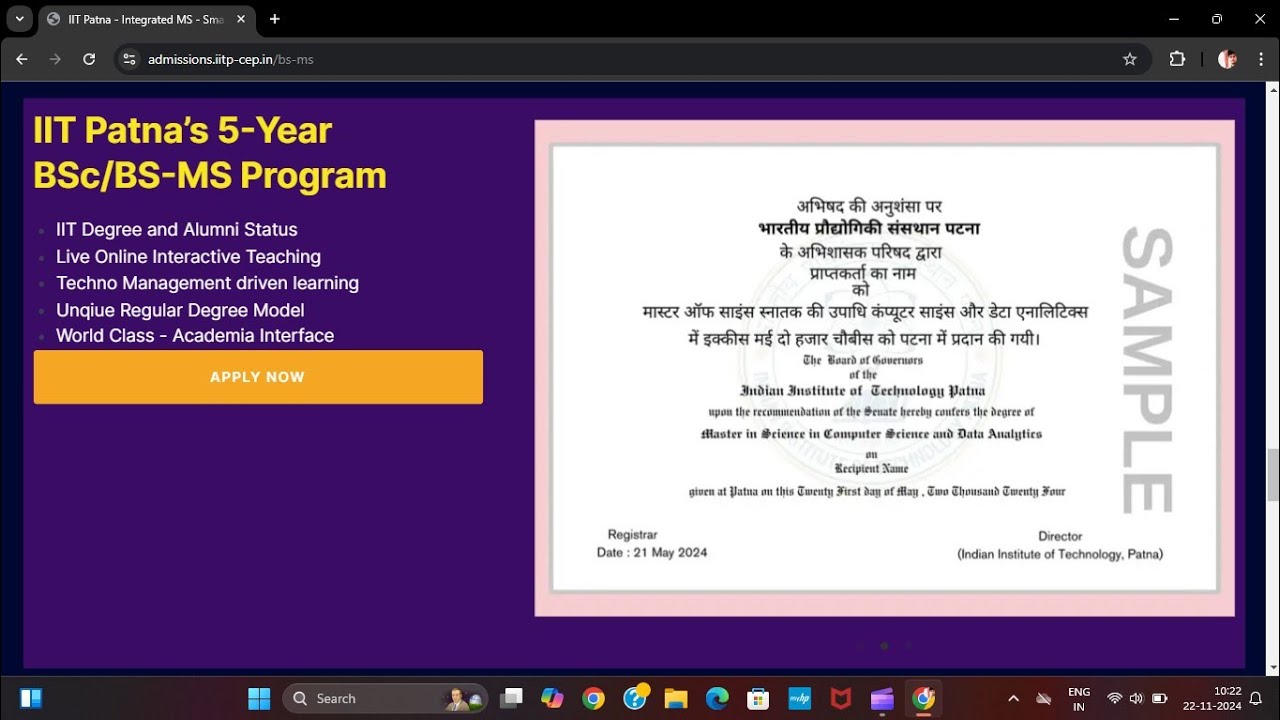Open the Chrome profile avatar

point(1227,59)
